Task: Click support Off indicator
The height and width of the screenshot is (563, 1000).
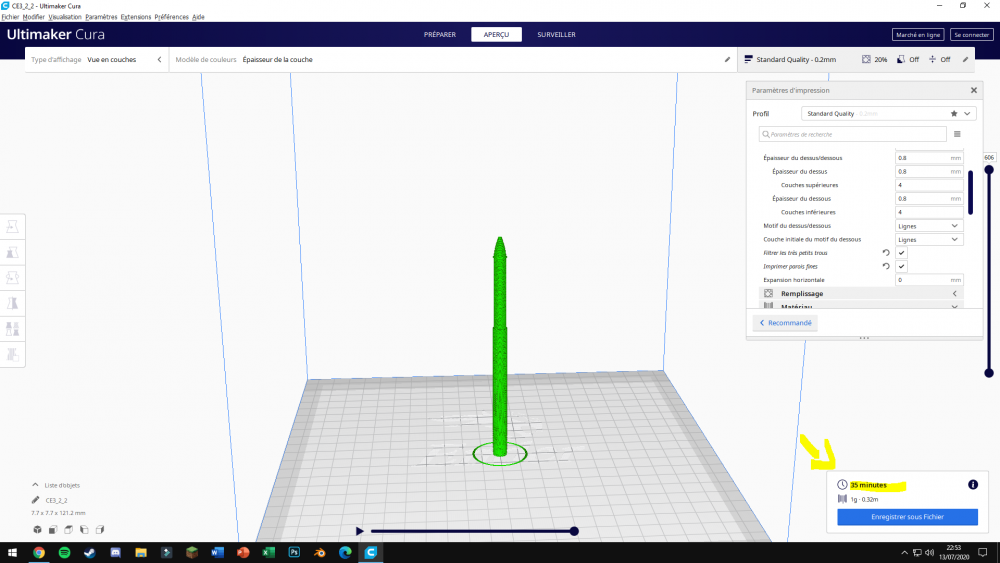Action: 908,59
